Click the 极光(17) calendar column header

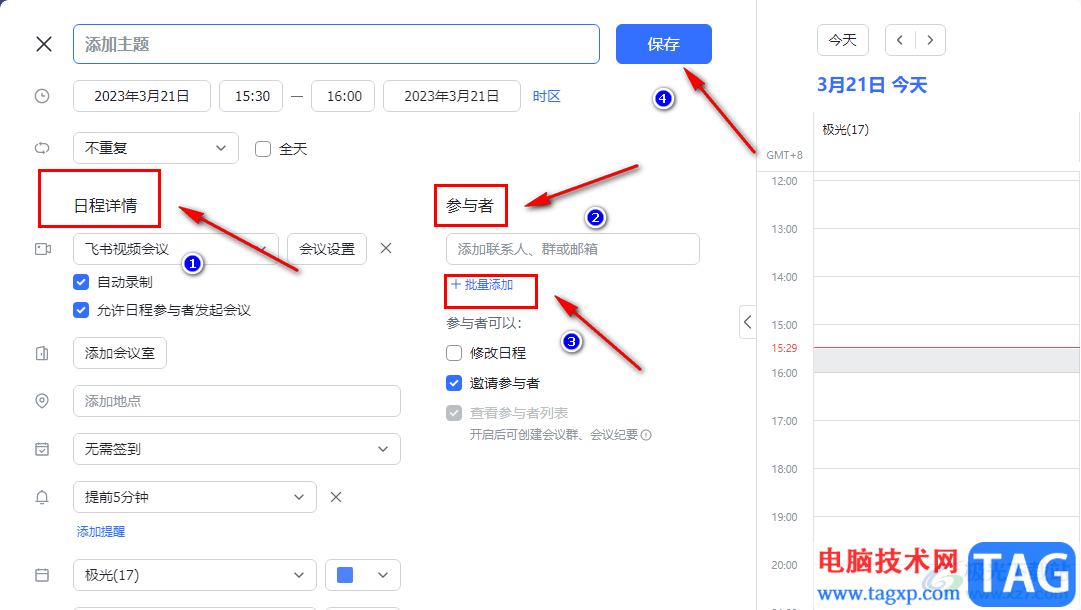[845, 130]
